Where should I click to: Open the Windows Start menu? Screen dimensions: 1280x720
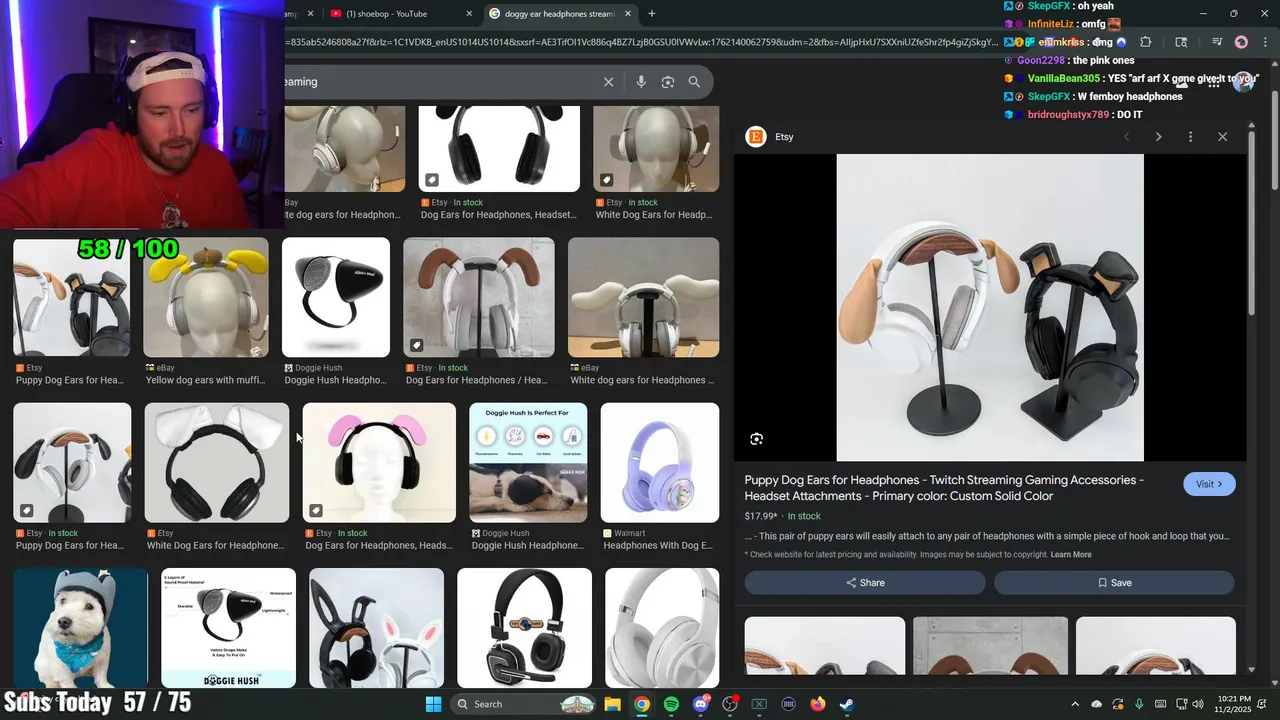433,704
